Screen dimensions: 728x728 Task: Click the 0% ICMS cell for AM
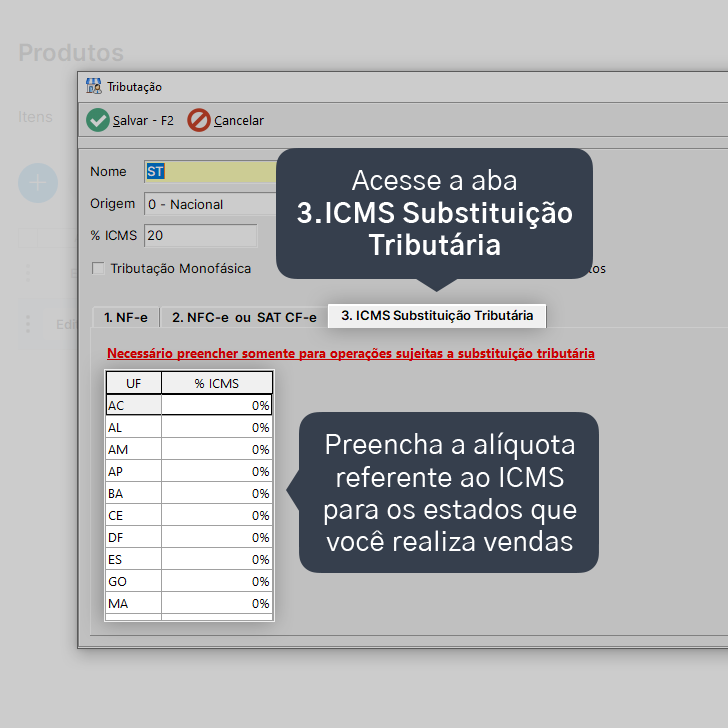(x=217, y=449)
